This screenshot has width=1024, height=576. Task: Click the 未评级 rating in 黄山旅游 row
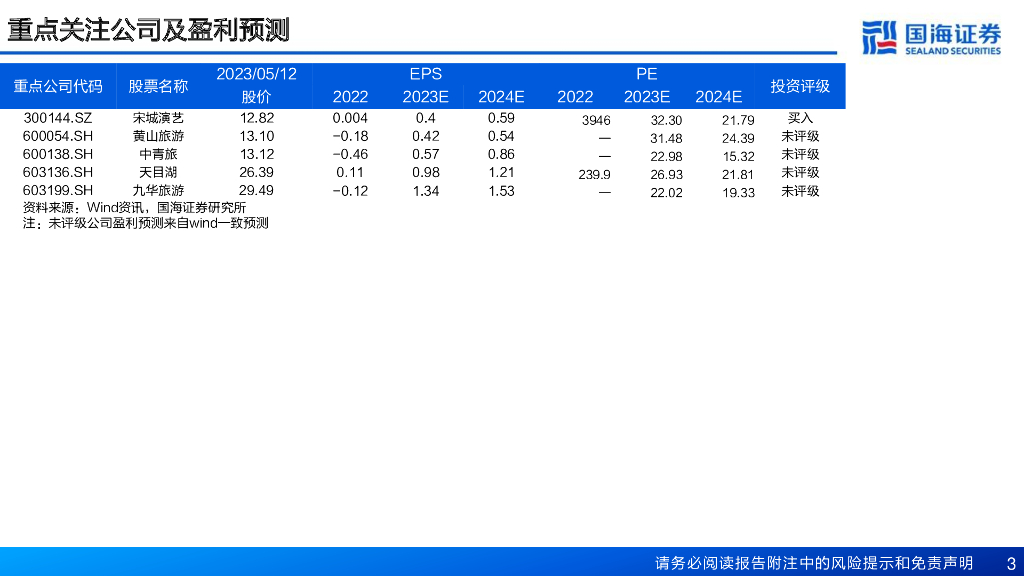pyautogui.click(x=800, y=136)
